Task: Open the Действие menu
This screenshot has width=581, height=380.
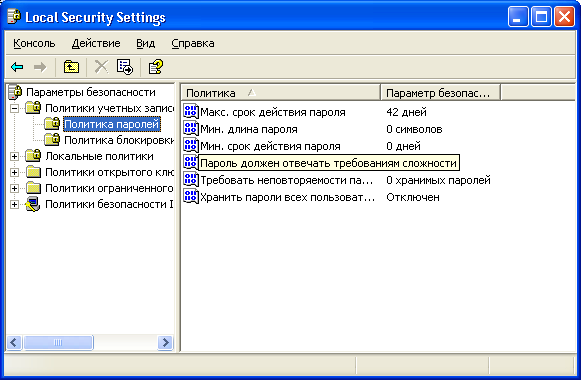Action: (96, 43)
